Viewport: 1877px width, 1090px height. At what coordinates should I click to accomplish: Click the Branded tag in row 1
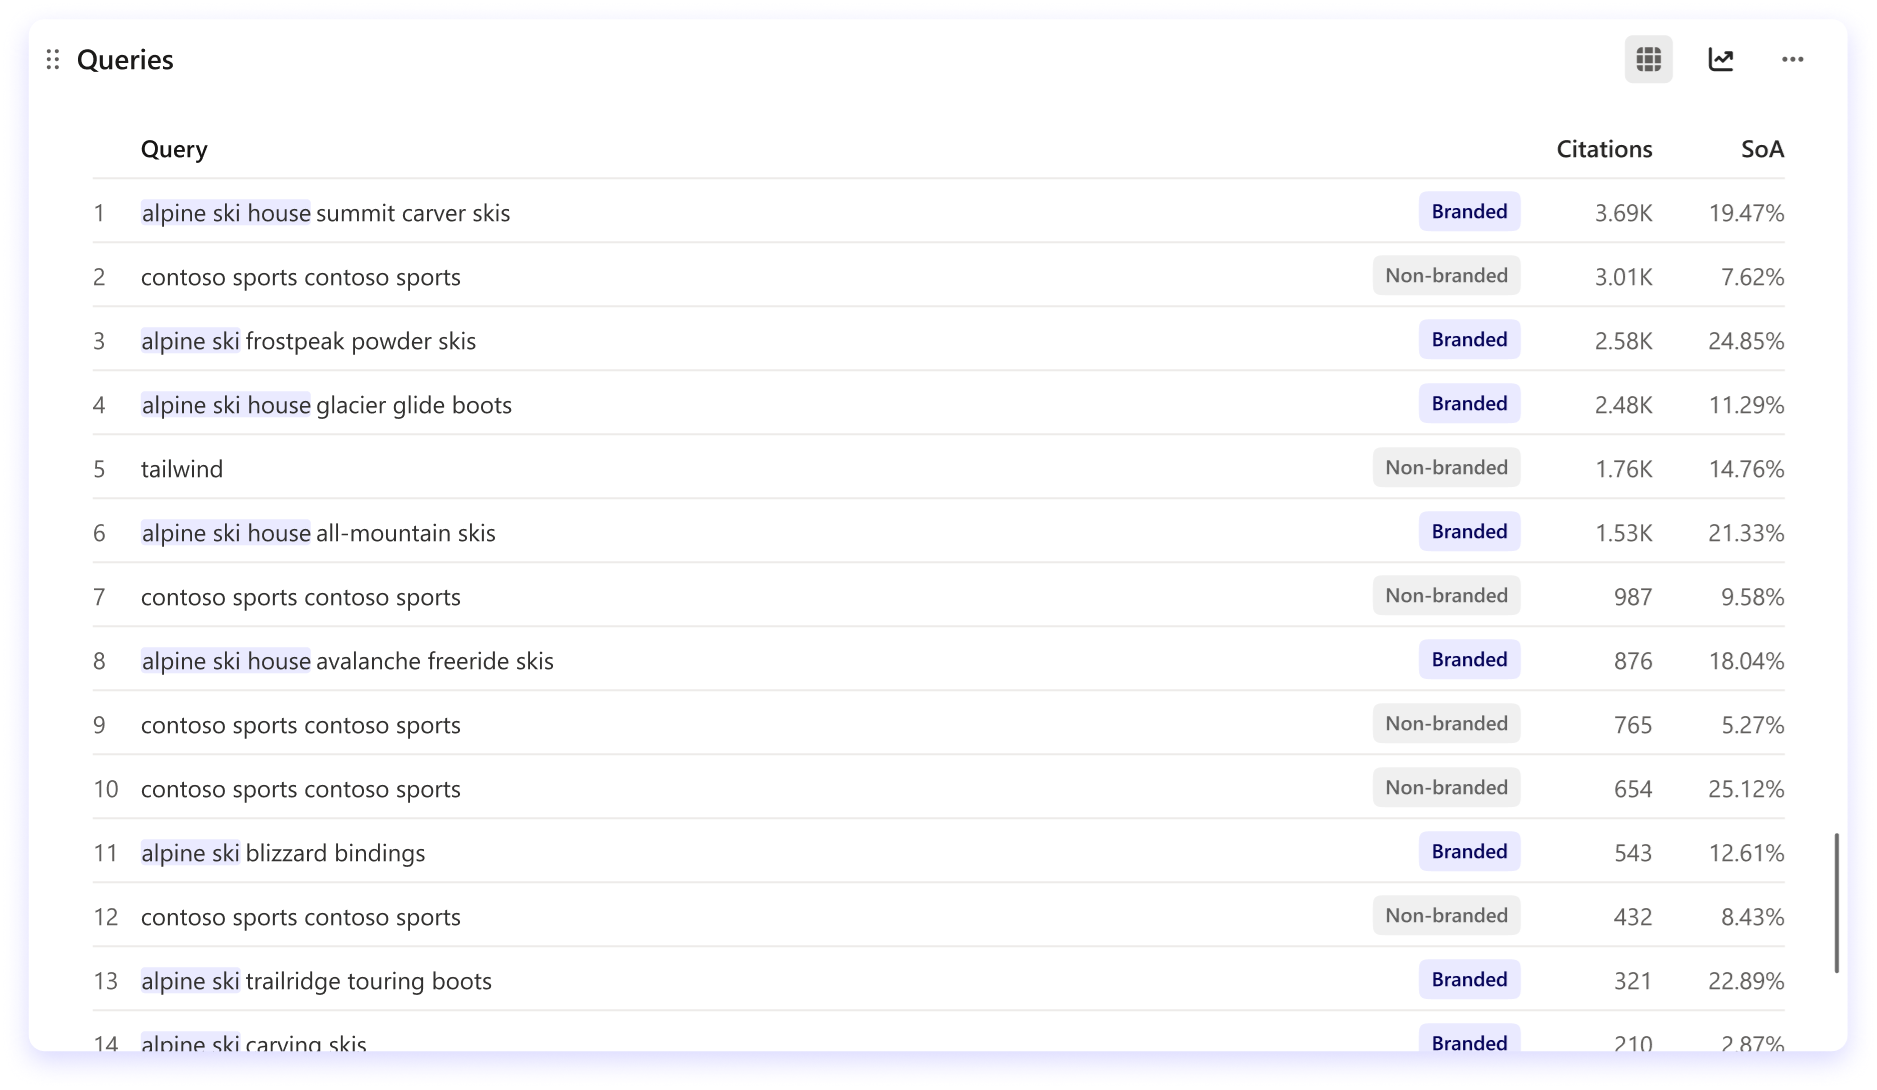[x=1469, y=212]
